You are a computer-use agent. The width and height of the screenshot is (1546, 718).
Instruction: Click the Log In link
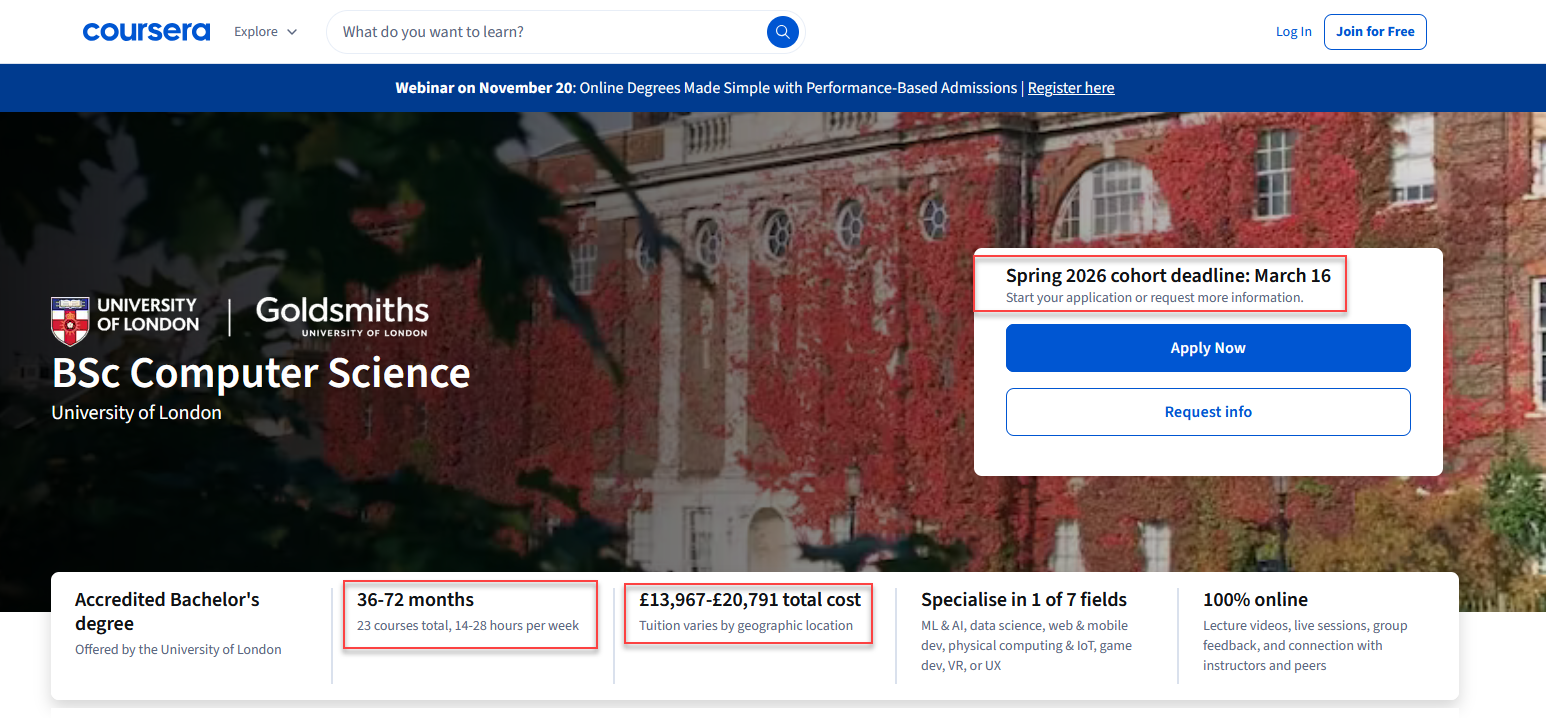[1293, 32]
